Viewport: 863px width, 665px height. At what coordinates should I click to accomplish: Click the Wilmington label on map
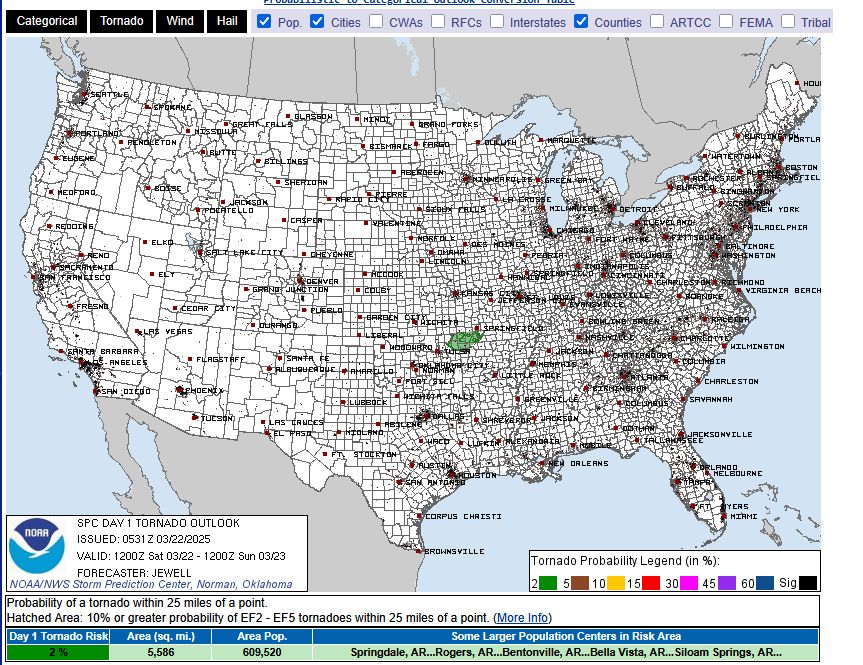(757, 346)
